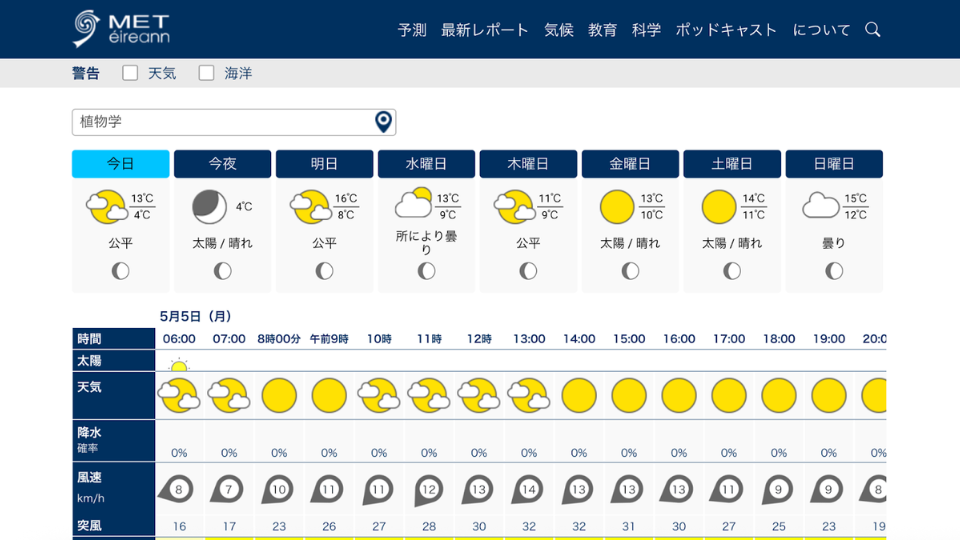Click moon phase icon under 日曜日
The height and width of the screenshot is (540, 960).
[834, 271]
